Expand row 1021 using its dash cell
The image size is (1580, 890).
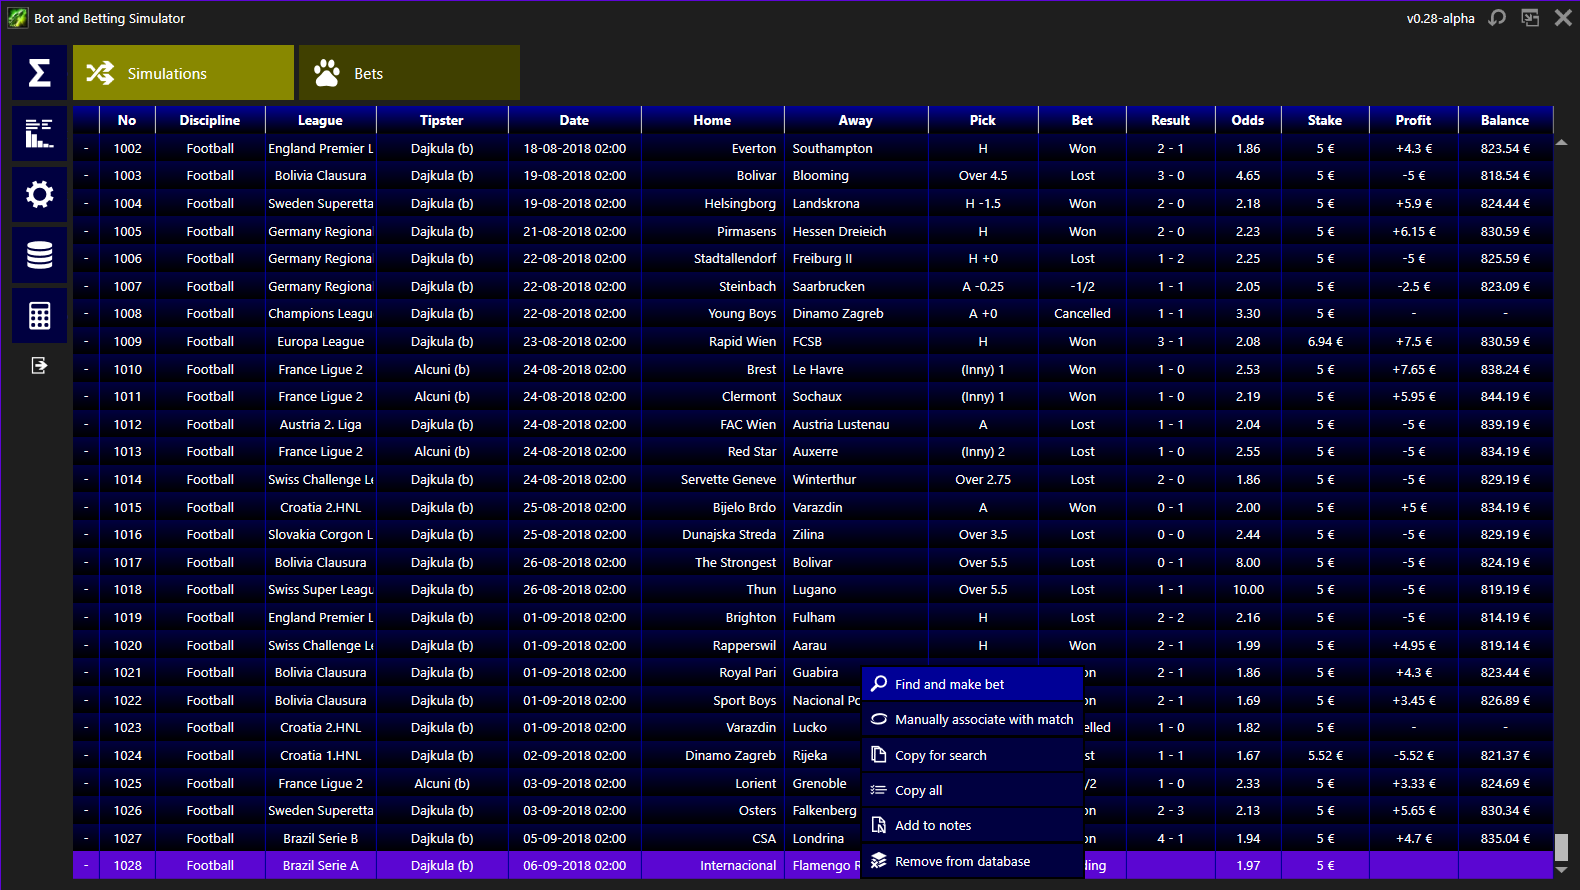(x=86, y=672)
